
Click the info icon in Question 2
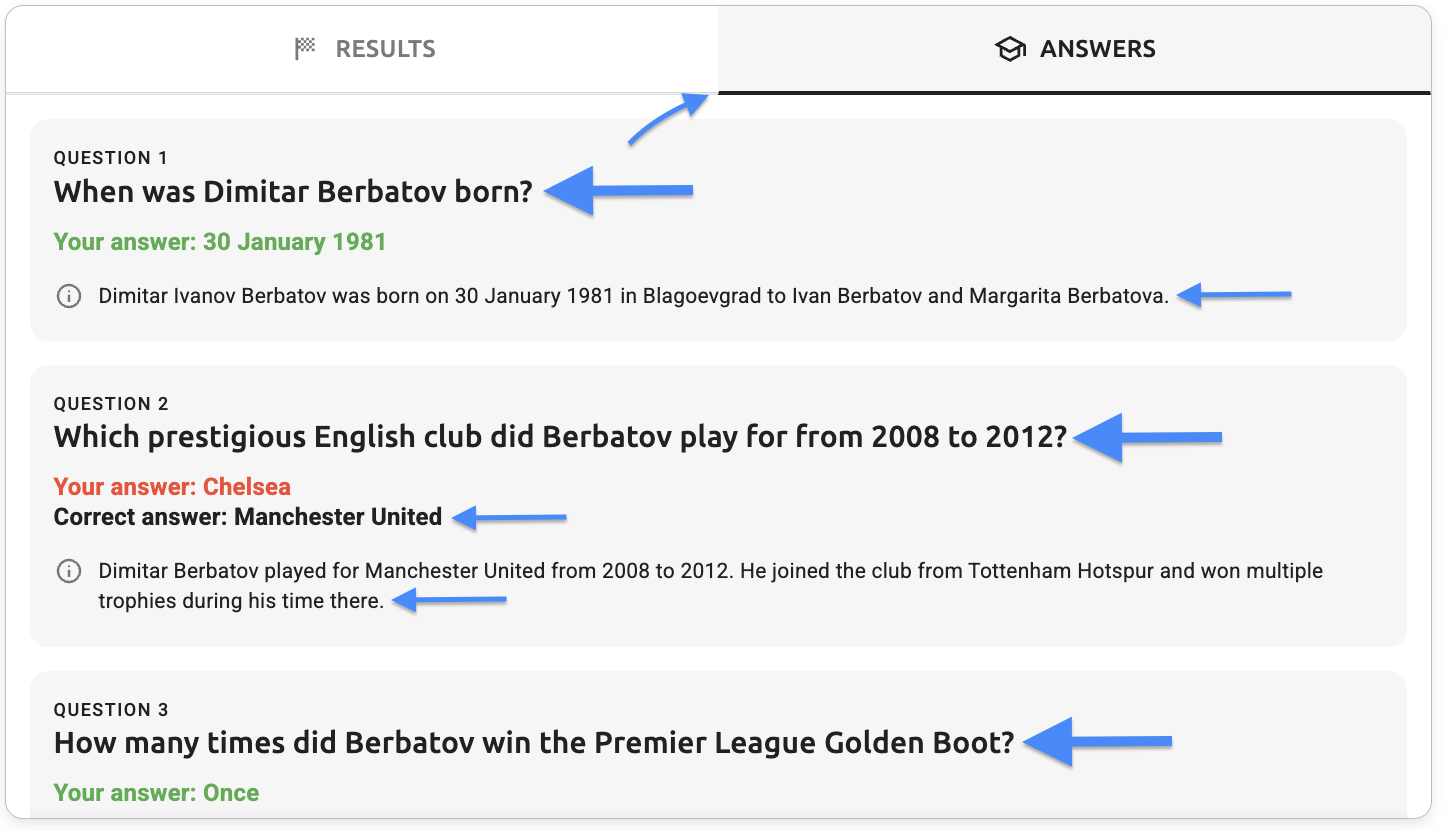click(69, 572)
